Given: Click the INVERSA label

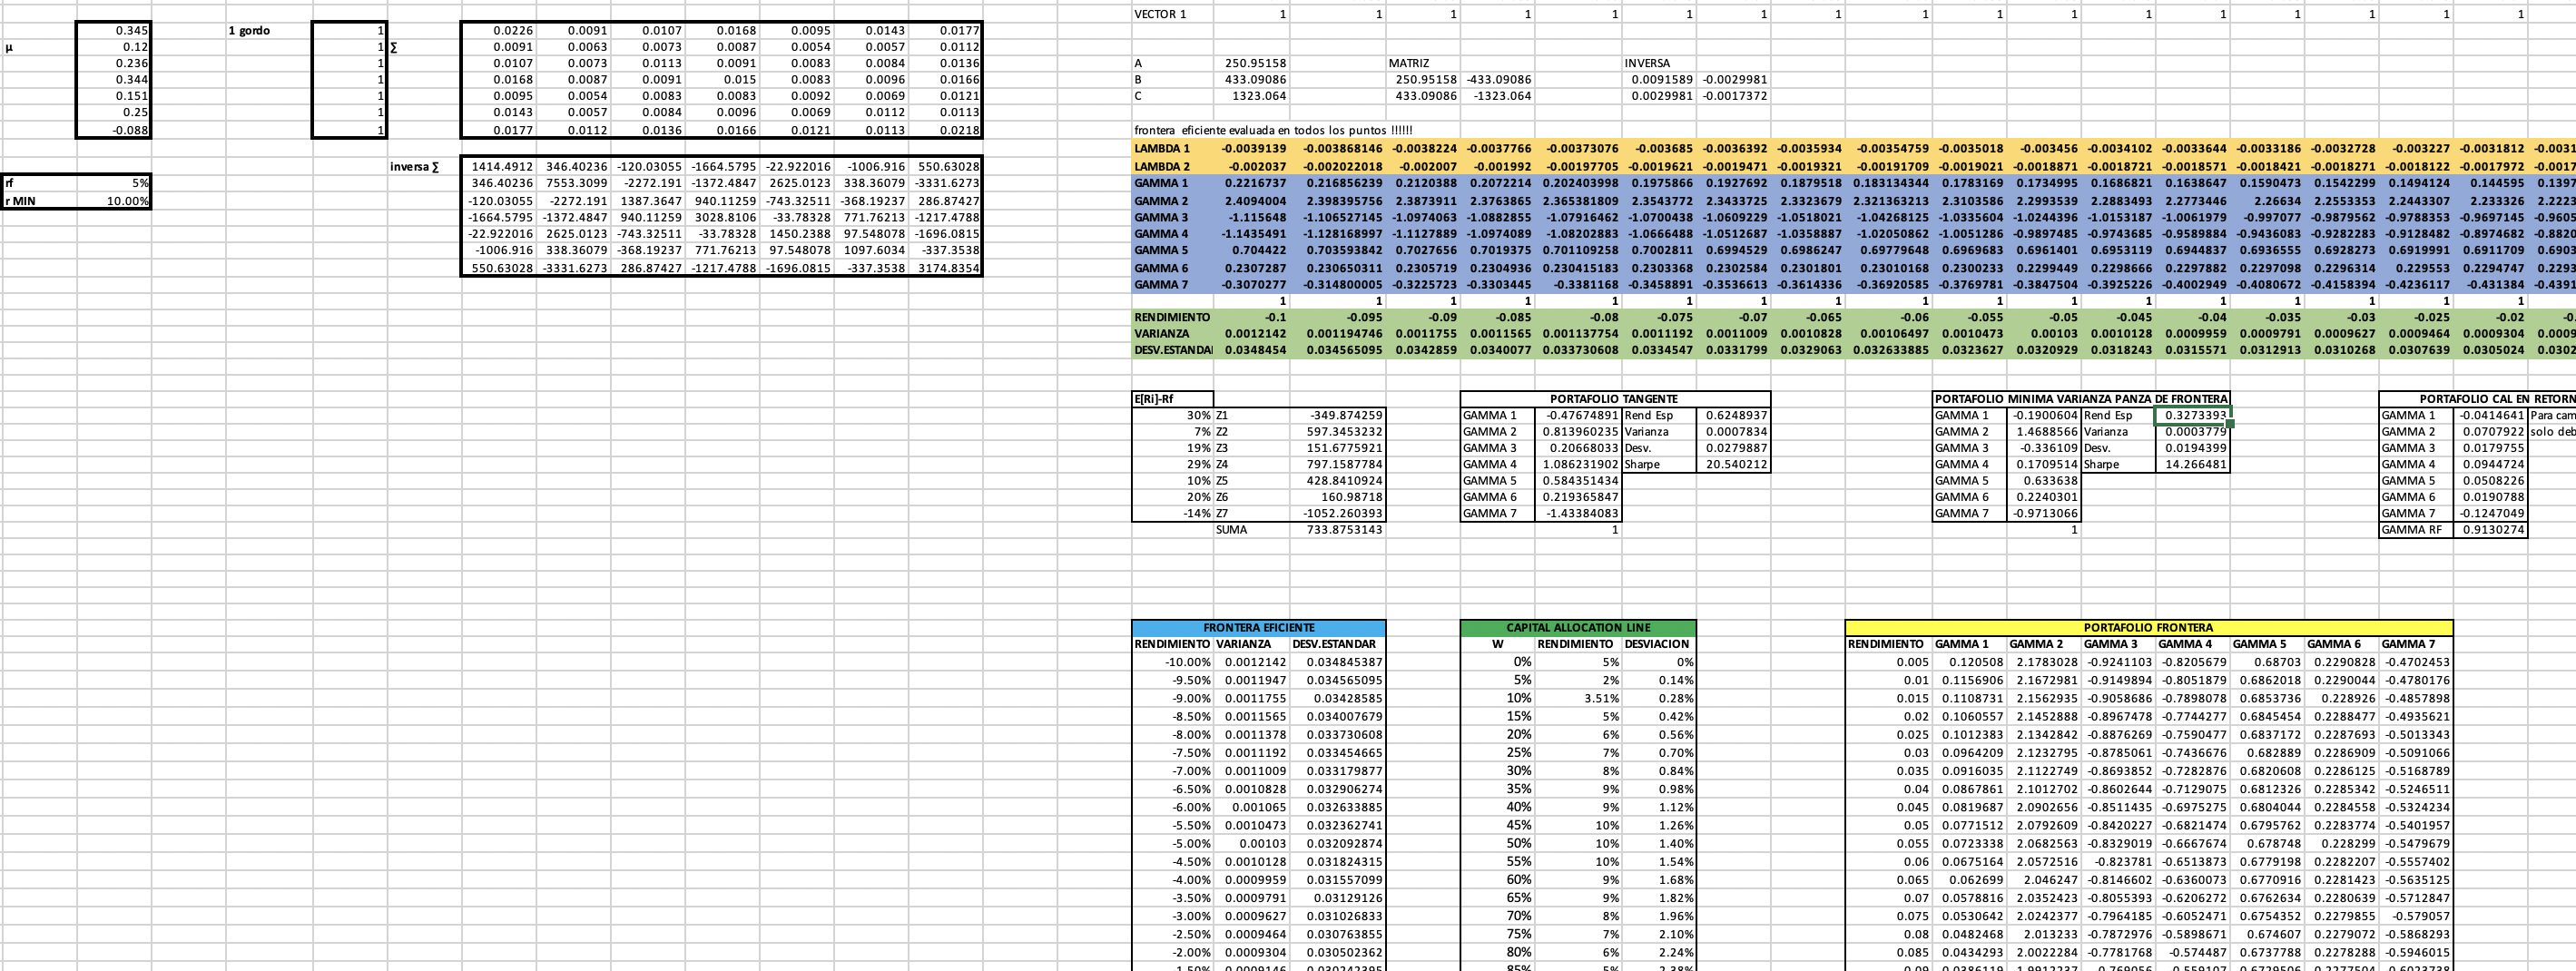Looking at the screenshot, I should [1660, 63].
